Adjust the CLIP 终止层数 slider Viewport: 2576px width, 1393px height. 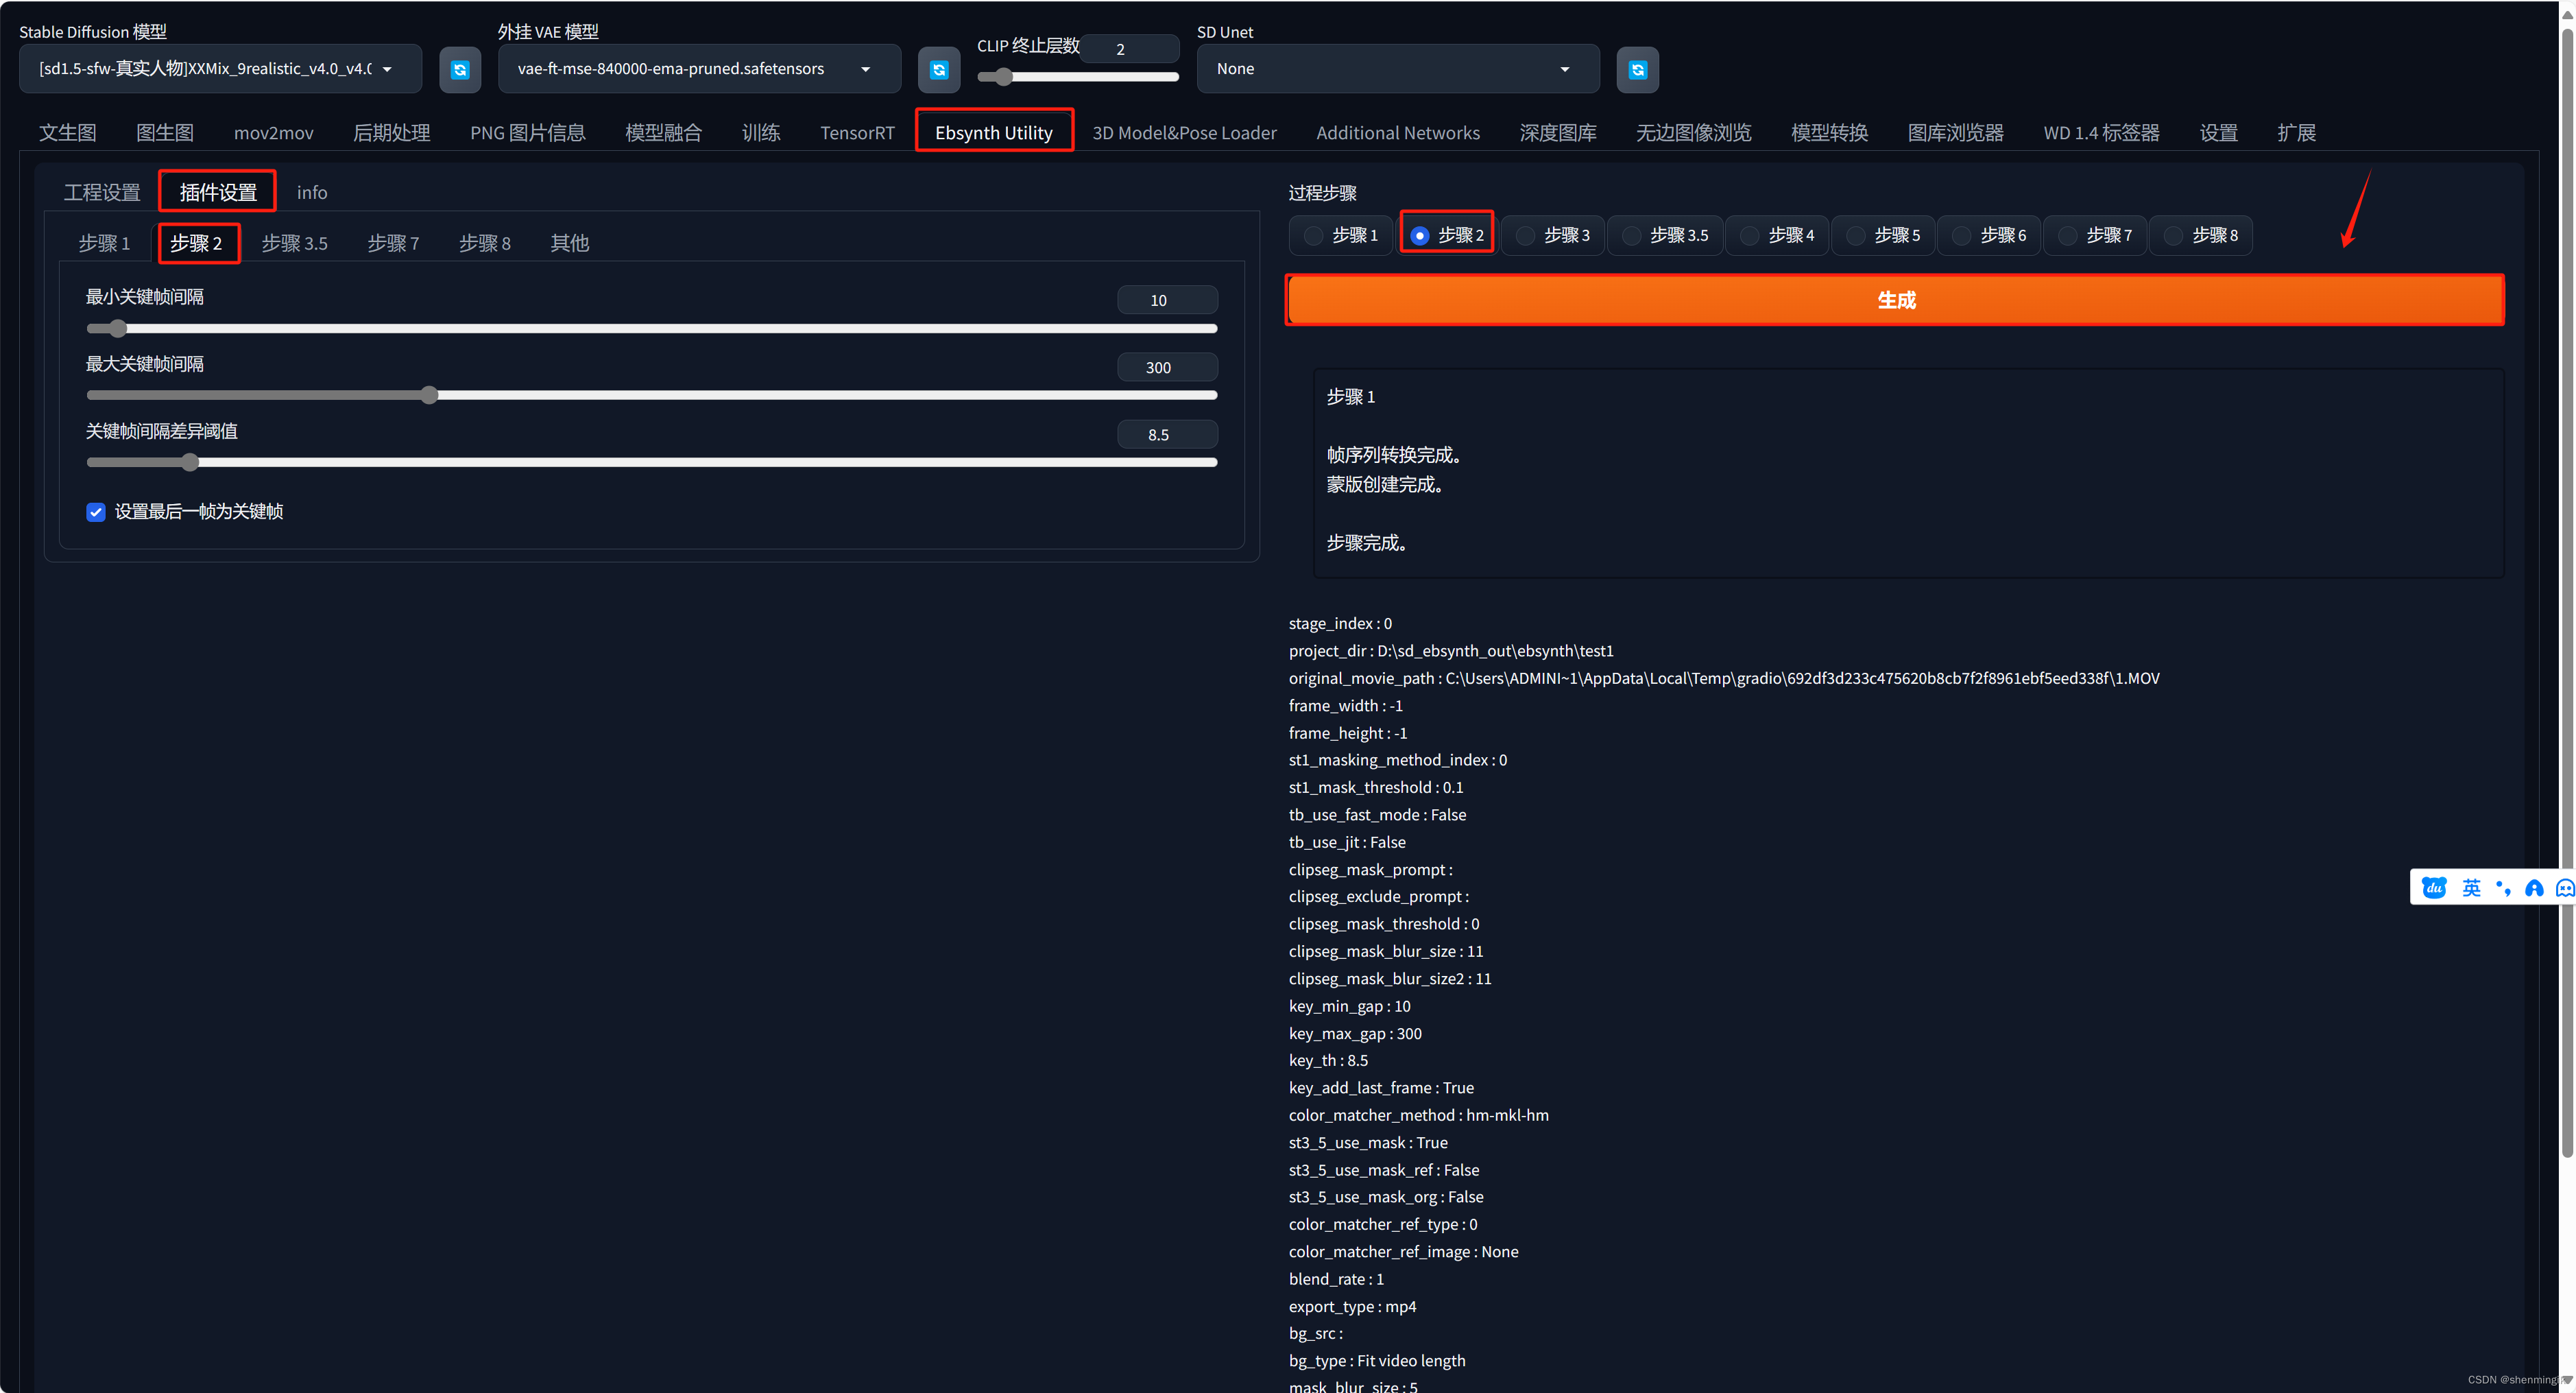click(1078, 77)
